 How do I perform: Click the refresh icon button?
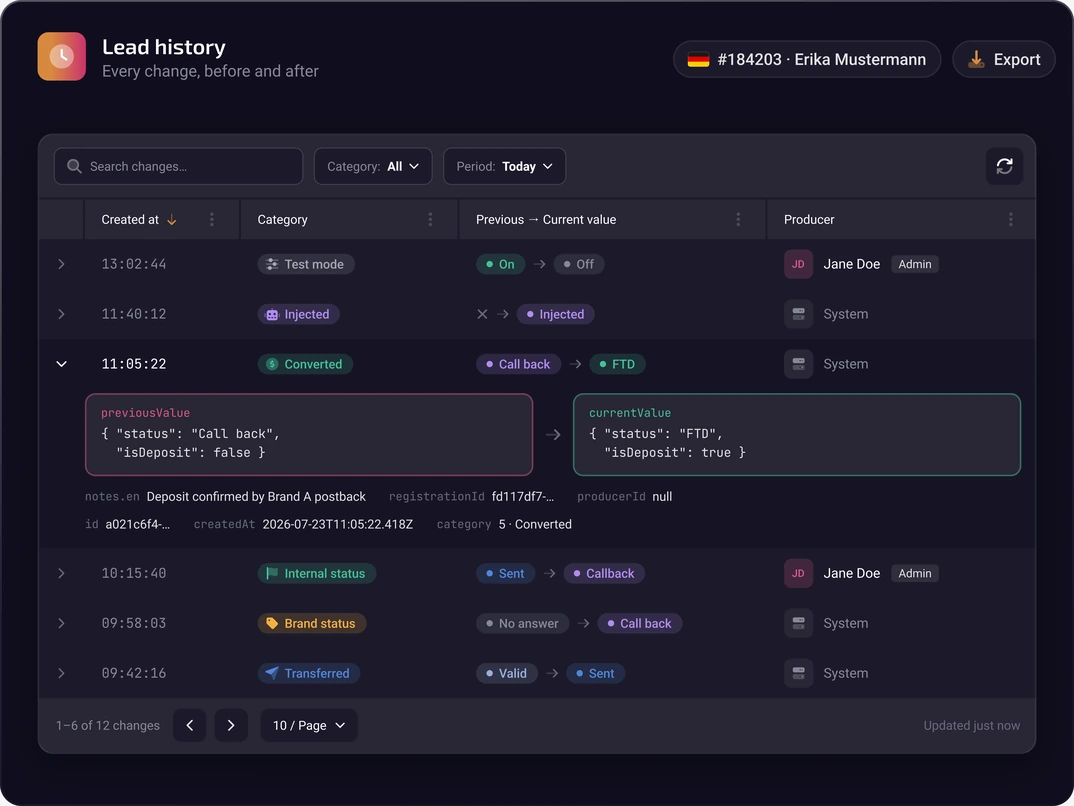point(1004,166)
